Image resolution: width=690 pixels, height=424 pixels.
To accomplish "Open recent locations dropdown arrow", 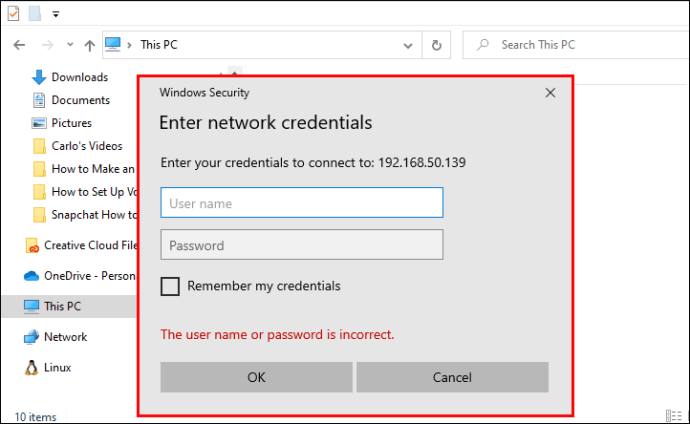I will pyautogui.click(x=69, y=45).
